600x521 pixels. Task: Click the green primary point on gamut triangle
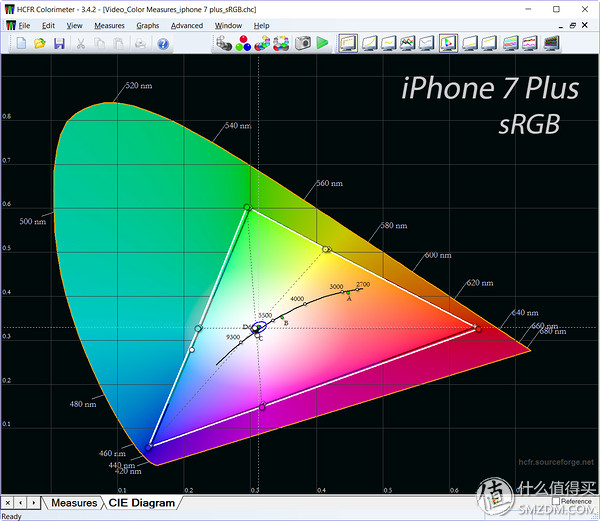click(x=247, y=208)
